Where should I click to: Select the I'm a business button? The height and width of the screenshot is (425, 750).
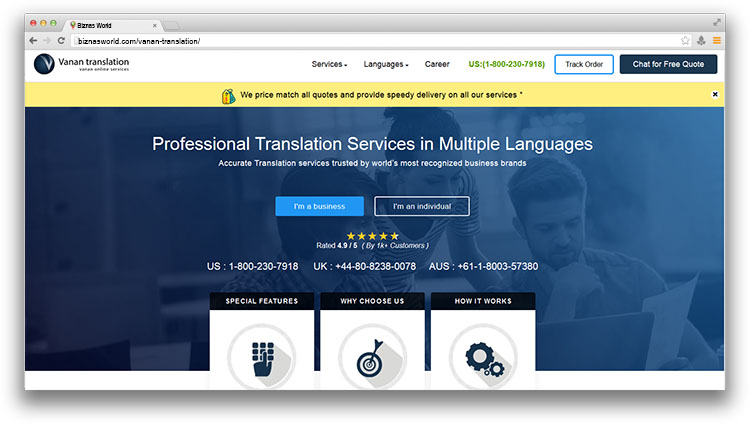coord(320,206)
